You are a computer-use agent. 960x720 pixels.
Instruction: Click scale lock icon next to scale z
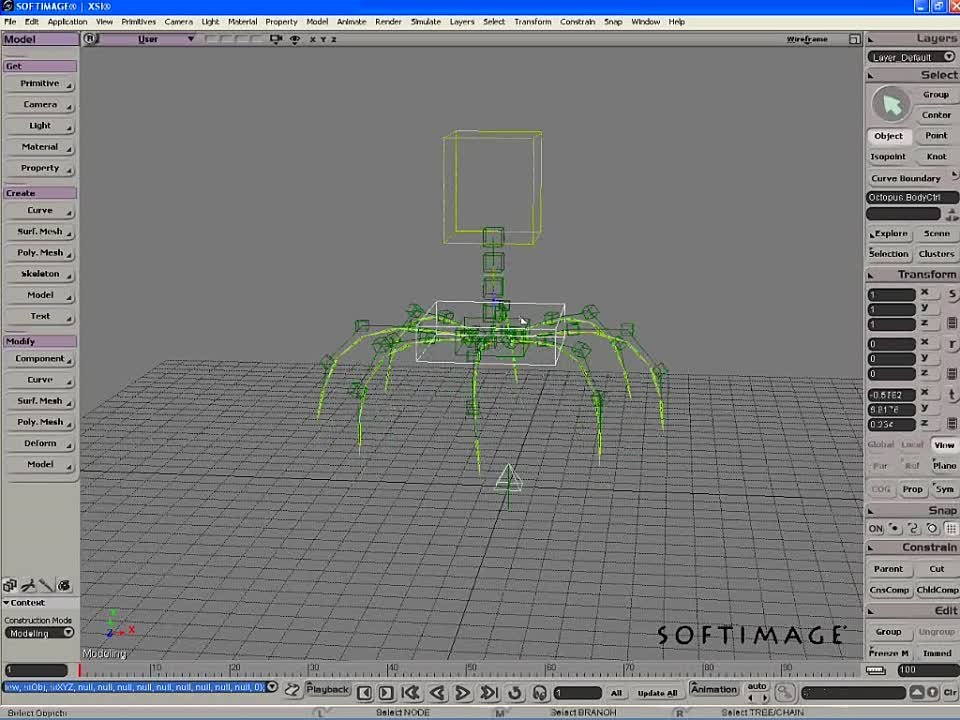pyautogui.click(x=952, y=323)
